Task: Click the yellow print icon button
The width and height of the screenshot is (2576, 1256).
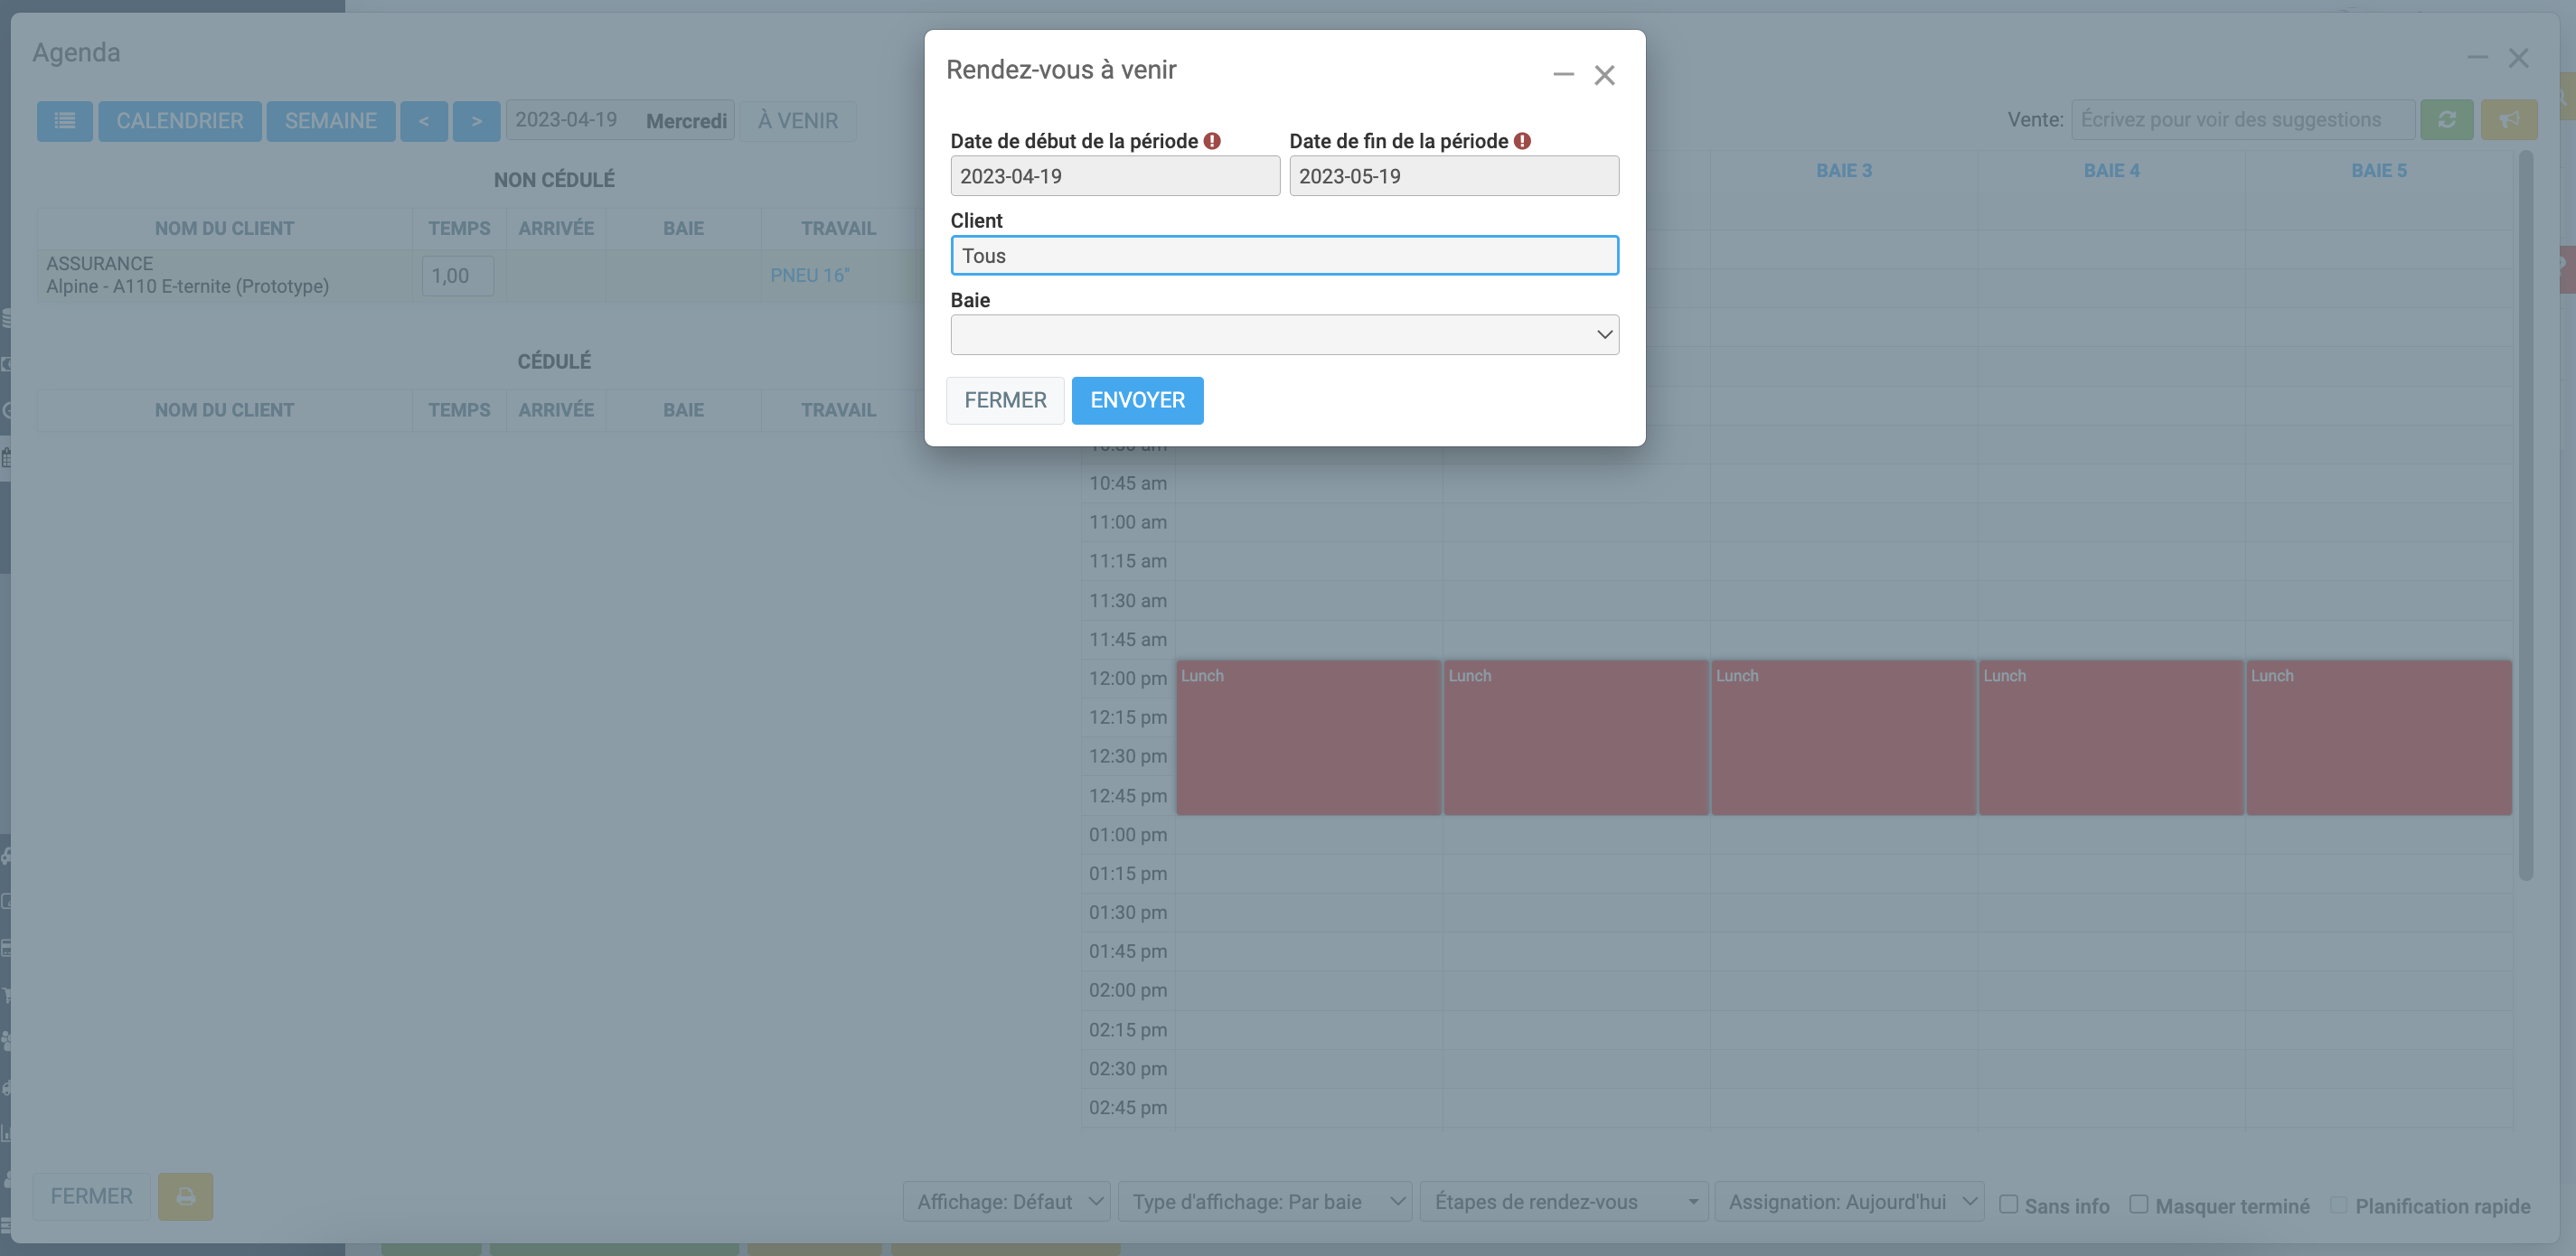Action: [185, 1196]
